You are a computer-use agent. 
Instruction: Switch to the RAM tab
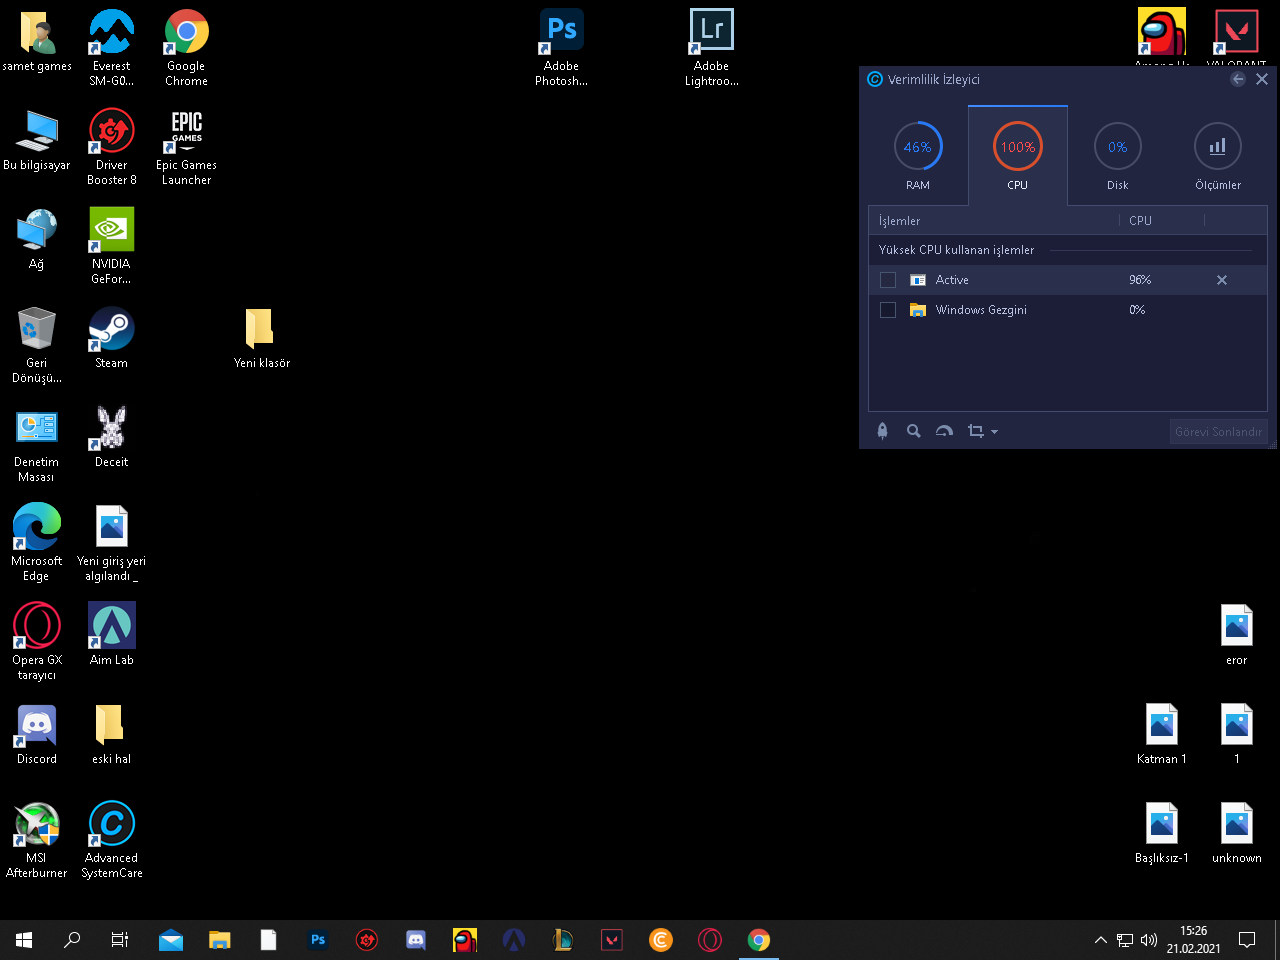coord(918,156)
